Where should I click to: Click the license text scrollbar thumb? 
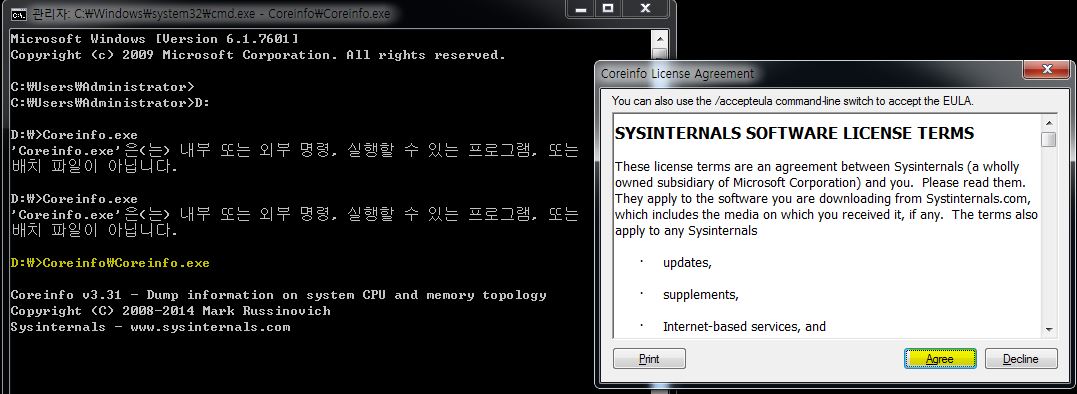(1048, 139)
